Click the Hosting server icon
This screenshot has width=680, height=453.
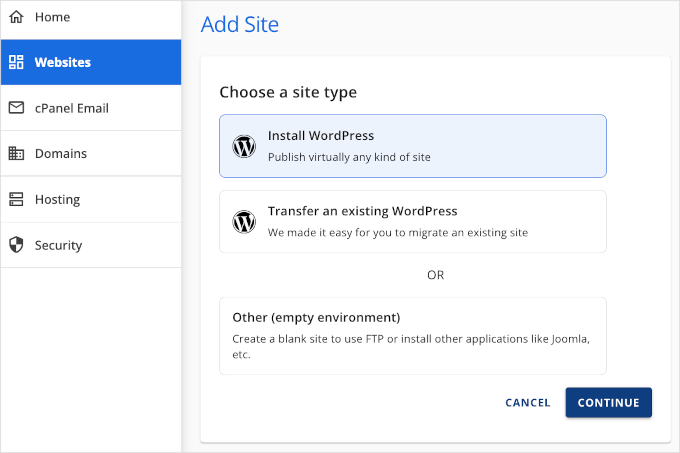(16, 199)
